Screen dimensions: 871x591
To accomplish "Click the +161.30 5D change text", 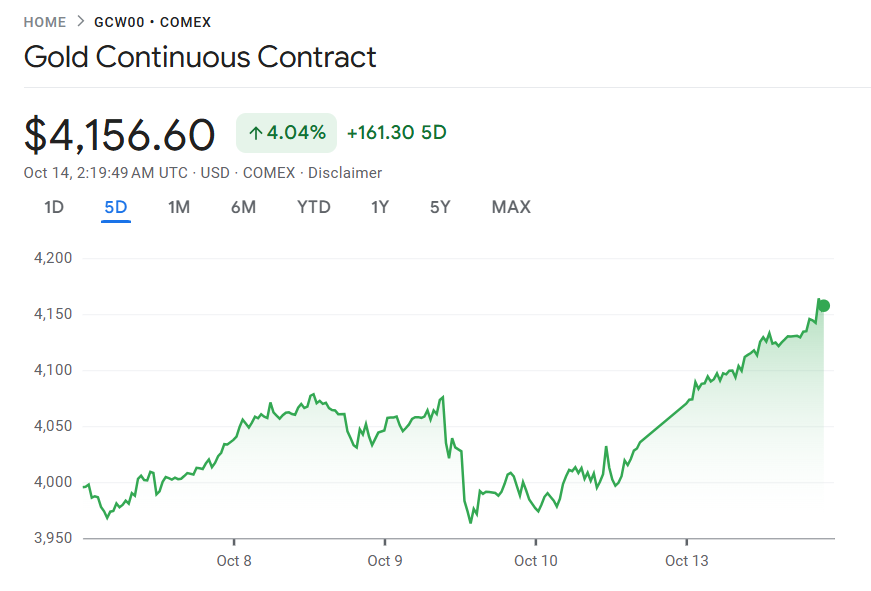I will (397, 133).
